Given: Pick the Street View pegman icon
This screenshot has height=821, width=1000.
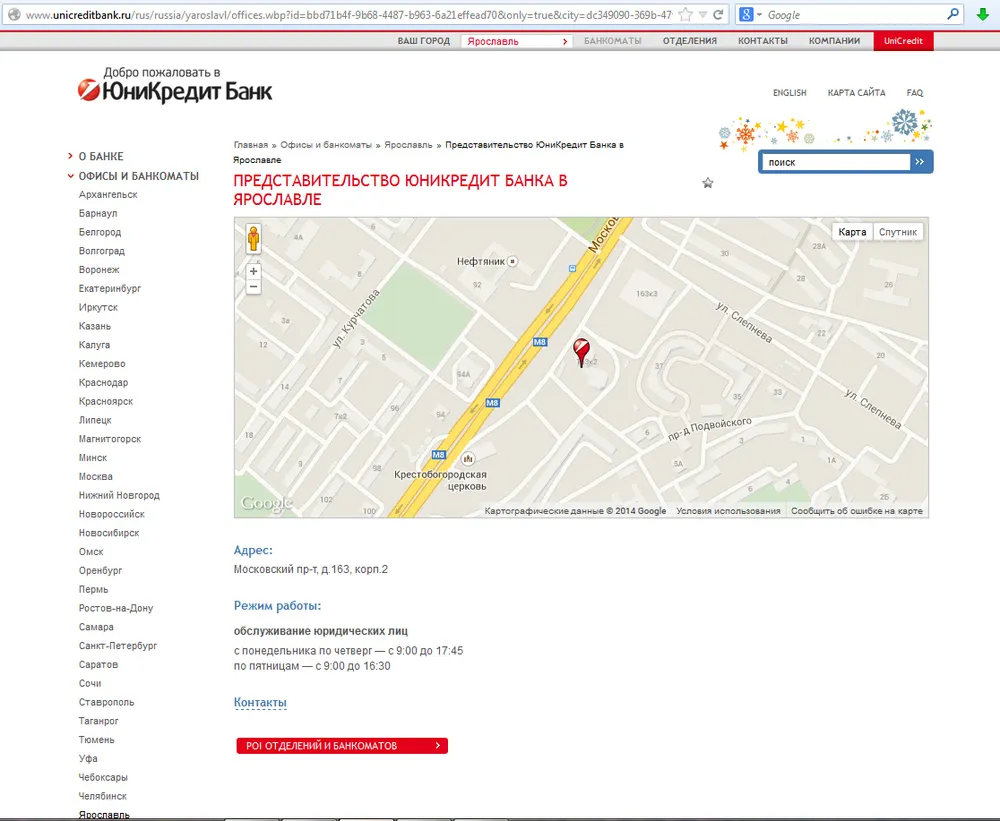Looking at the screenshot, I should (x=253, y=239).
